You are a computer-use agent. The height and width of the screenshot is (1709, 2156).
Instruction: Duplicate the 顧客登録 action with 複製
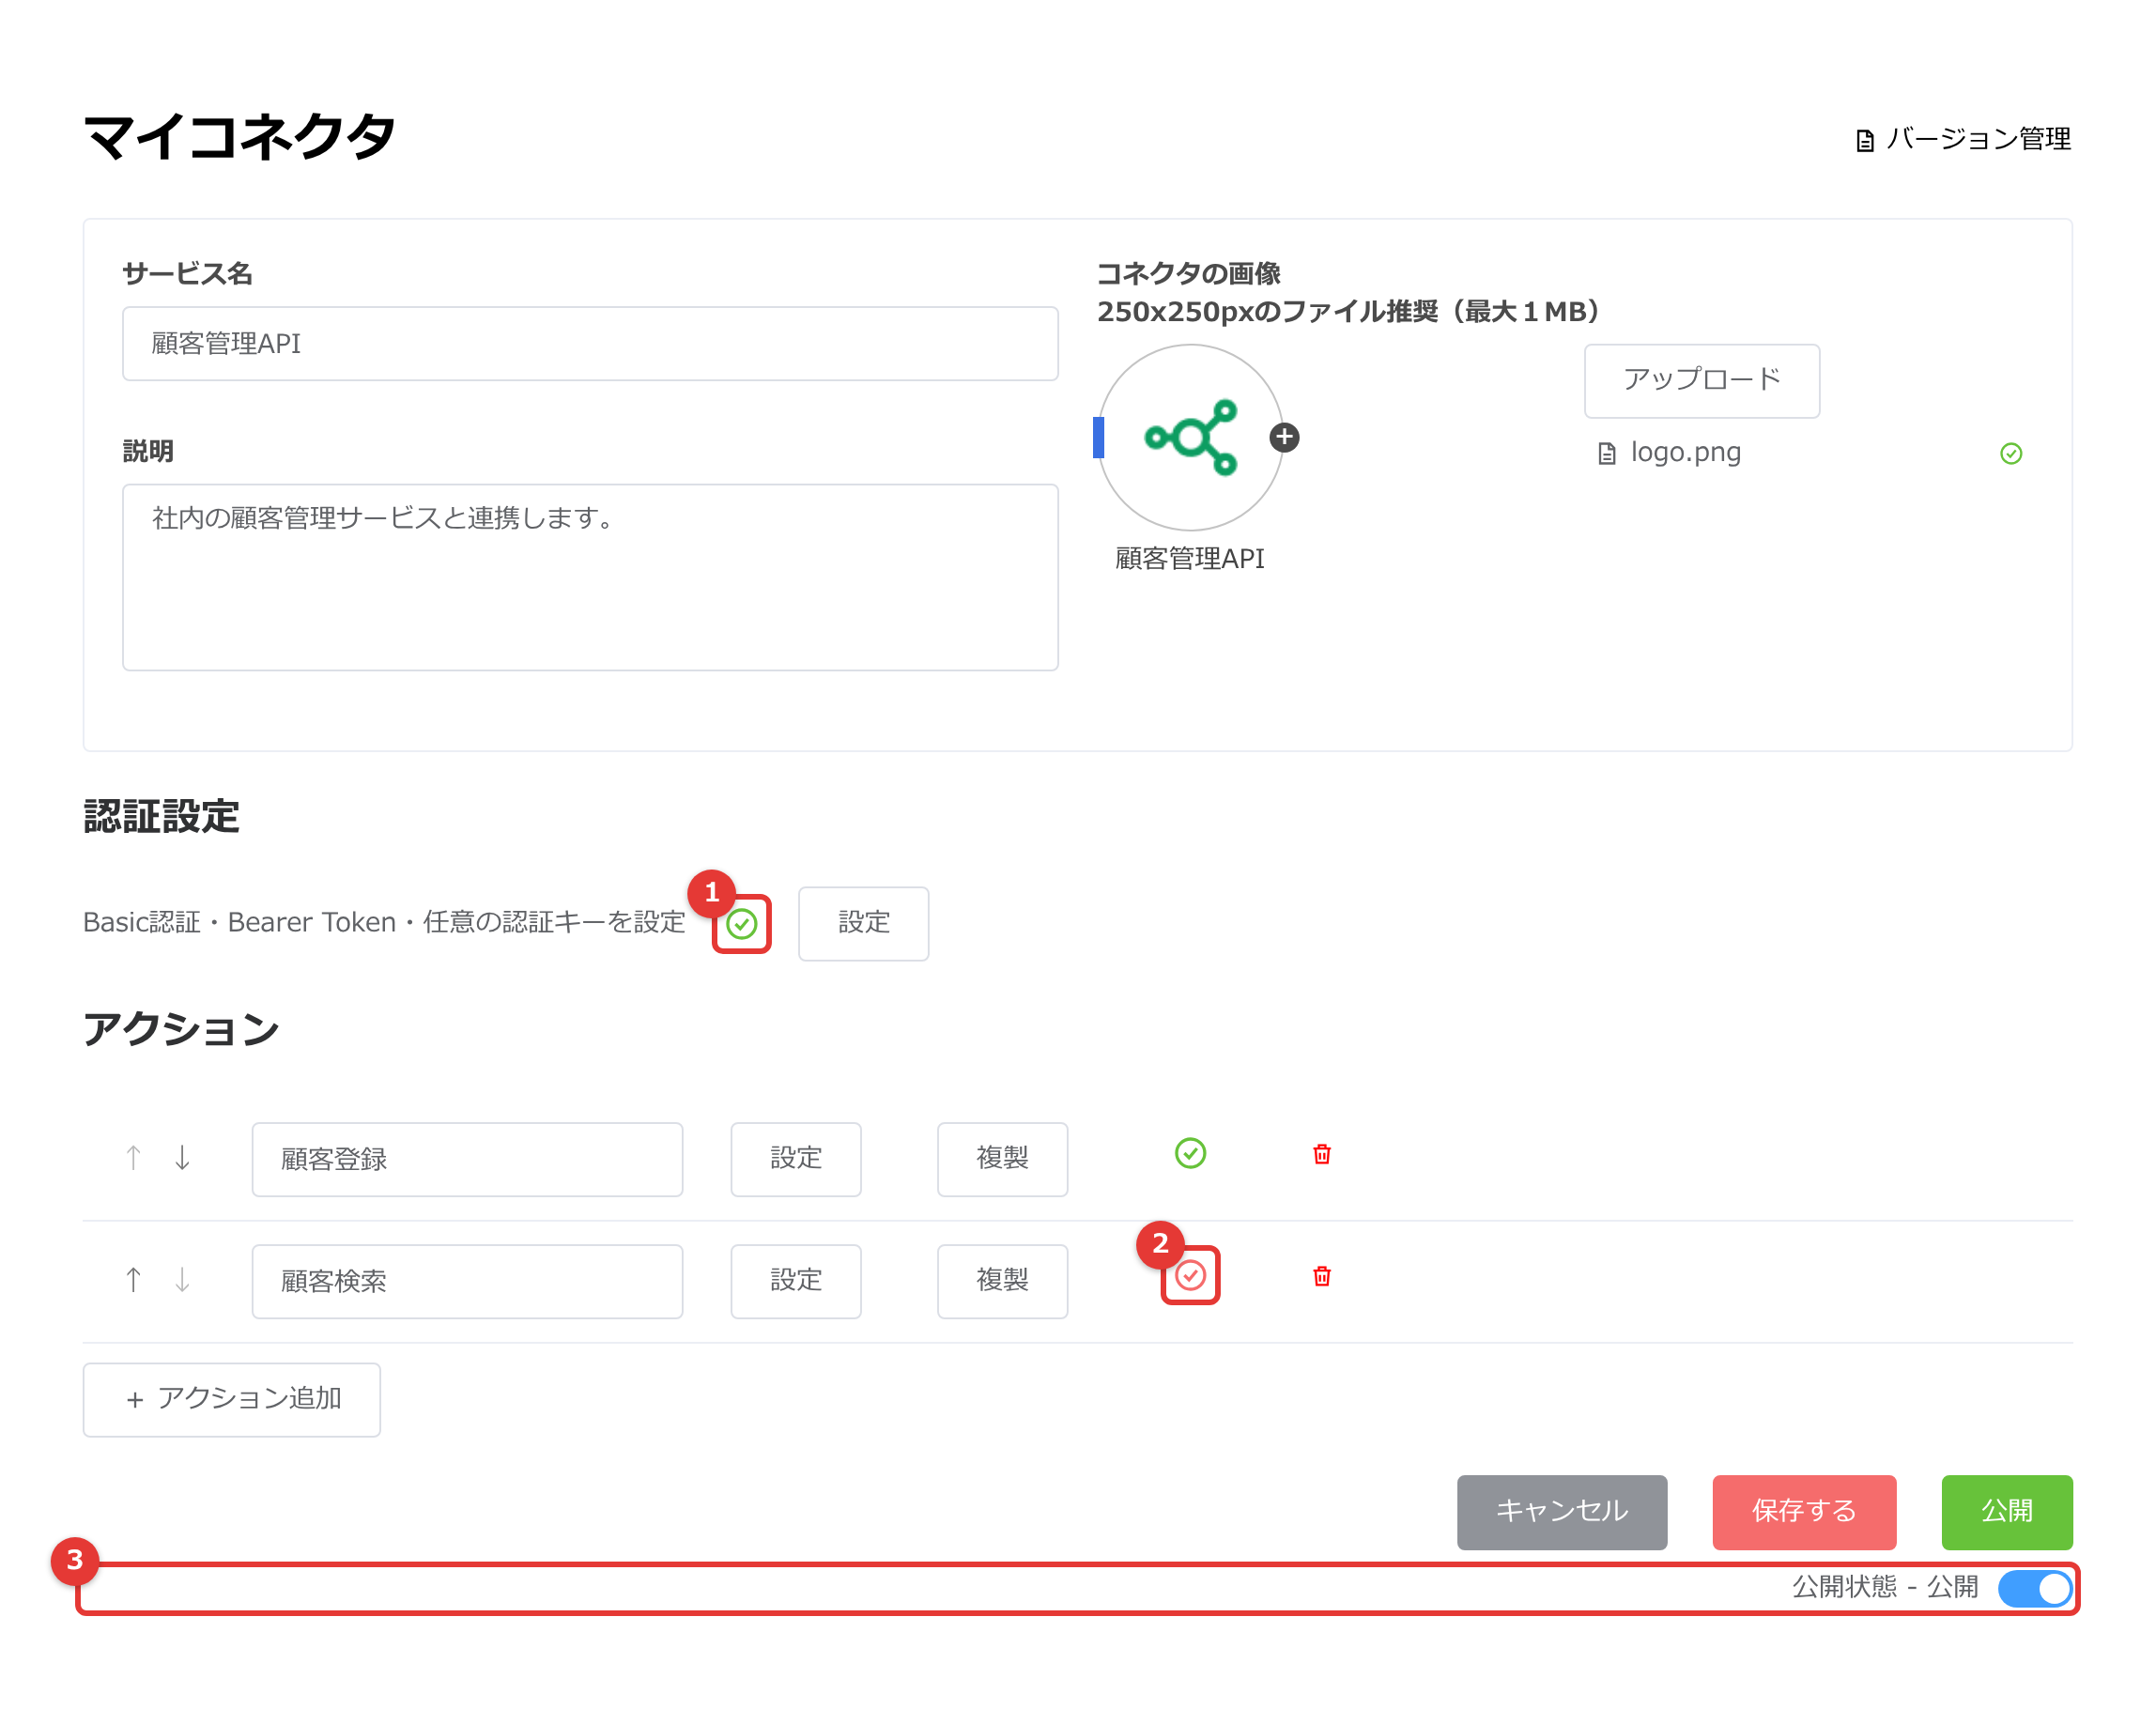1002,1159
